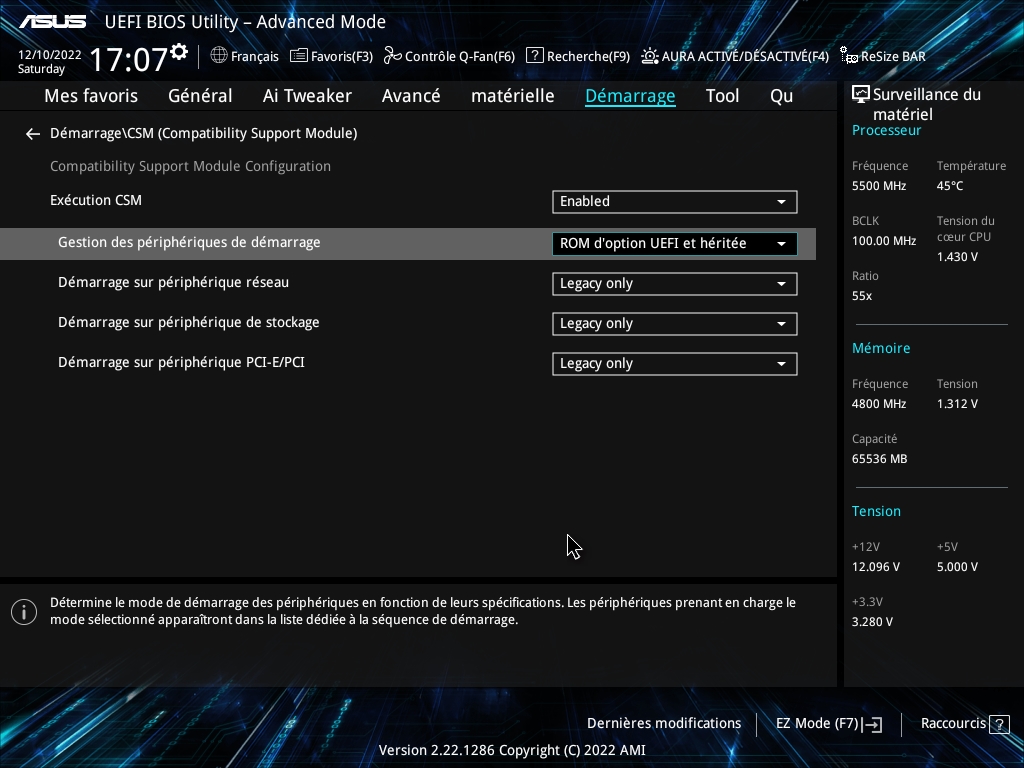Click AURA ACTIVÉ/DÉSACTIVÉ(F4) label
1024x768 pixels.
tap(745, 57)
